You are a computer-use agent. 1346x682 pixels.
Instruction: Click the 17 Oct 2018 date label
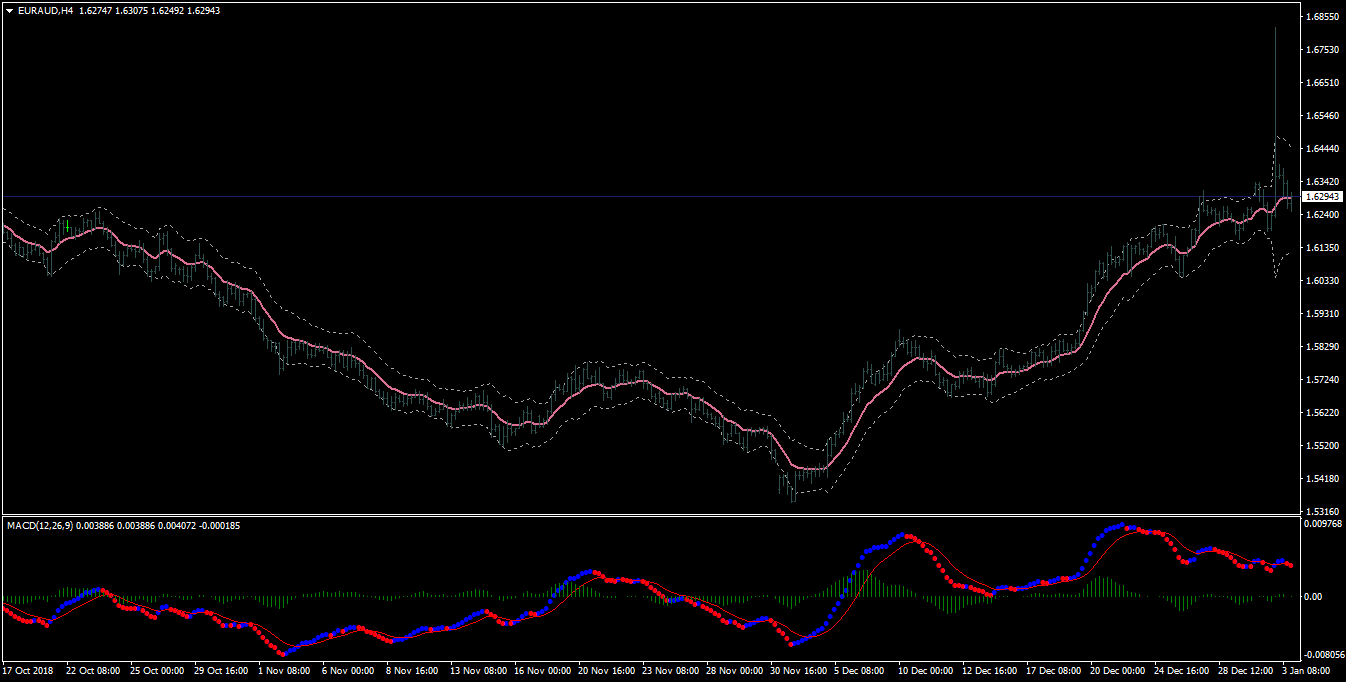(29, 671)
